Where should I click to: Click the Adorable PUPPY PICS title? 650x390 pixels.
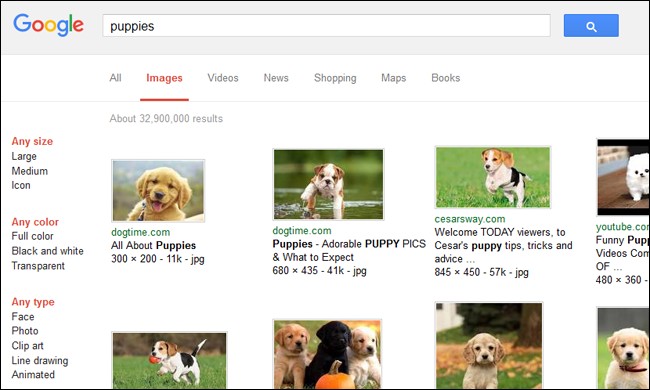click(x=349, y=250)
